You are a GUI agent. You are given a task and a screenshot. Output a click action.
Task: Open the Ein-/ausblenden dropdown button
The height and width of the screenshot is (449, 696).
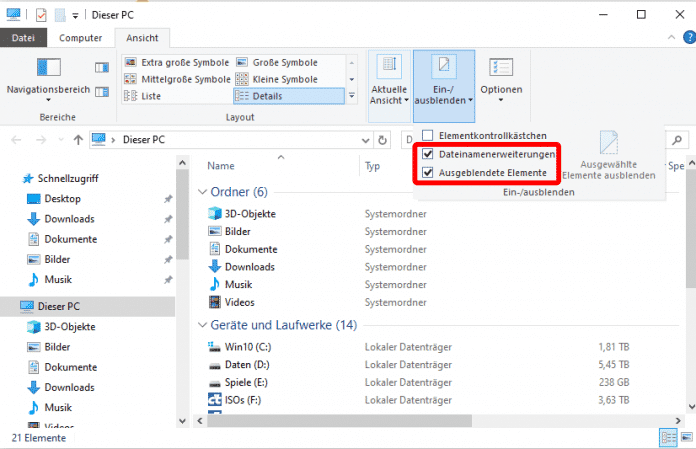pyautogui.click(x=444, y=86)
